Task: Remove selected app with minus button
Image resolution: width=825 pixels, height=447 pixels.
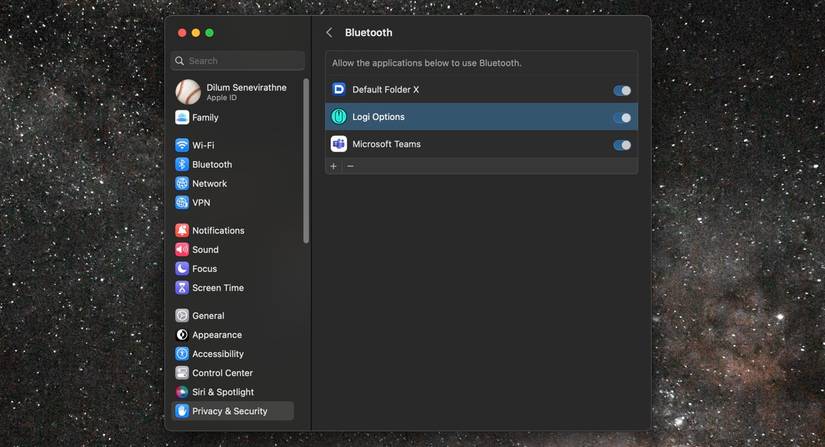Action: (x=350, y=166)
